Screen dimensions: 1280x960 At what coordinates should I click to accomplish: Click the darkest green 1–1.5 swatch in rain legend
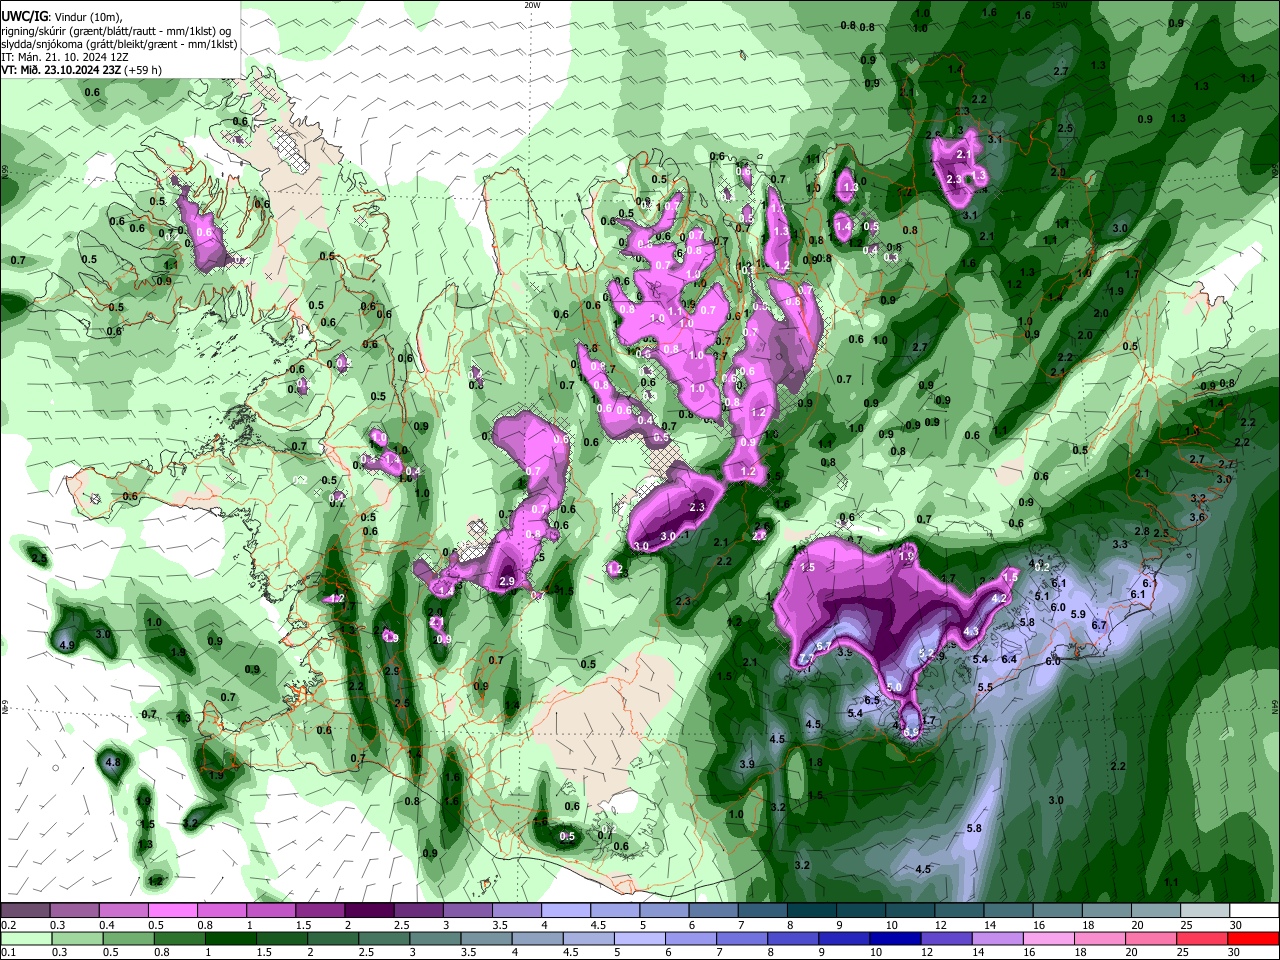(x=229, y=938)
